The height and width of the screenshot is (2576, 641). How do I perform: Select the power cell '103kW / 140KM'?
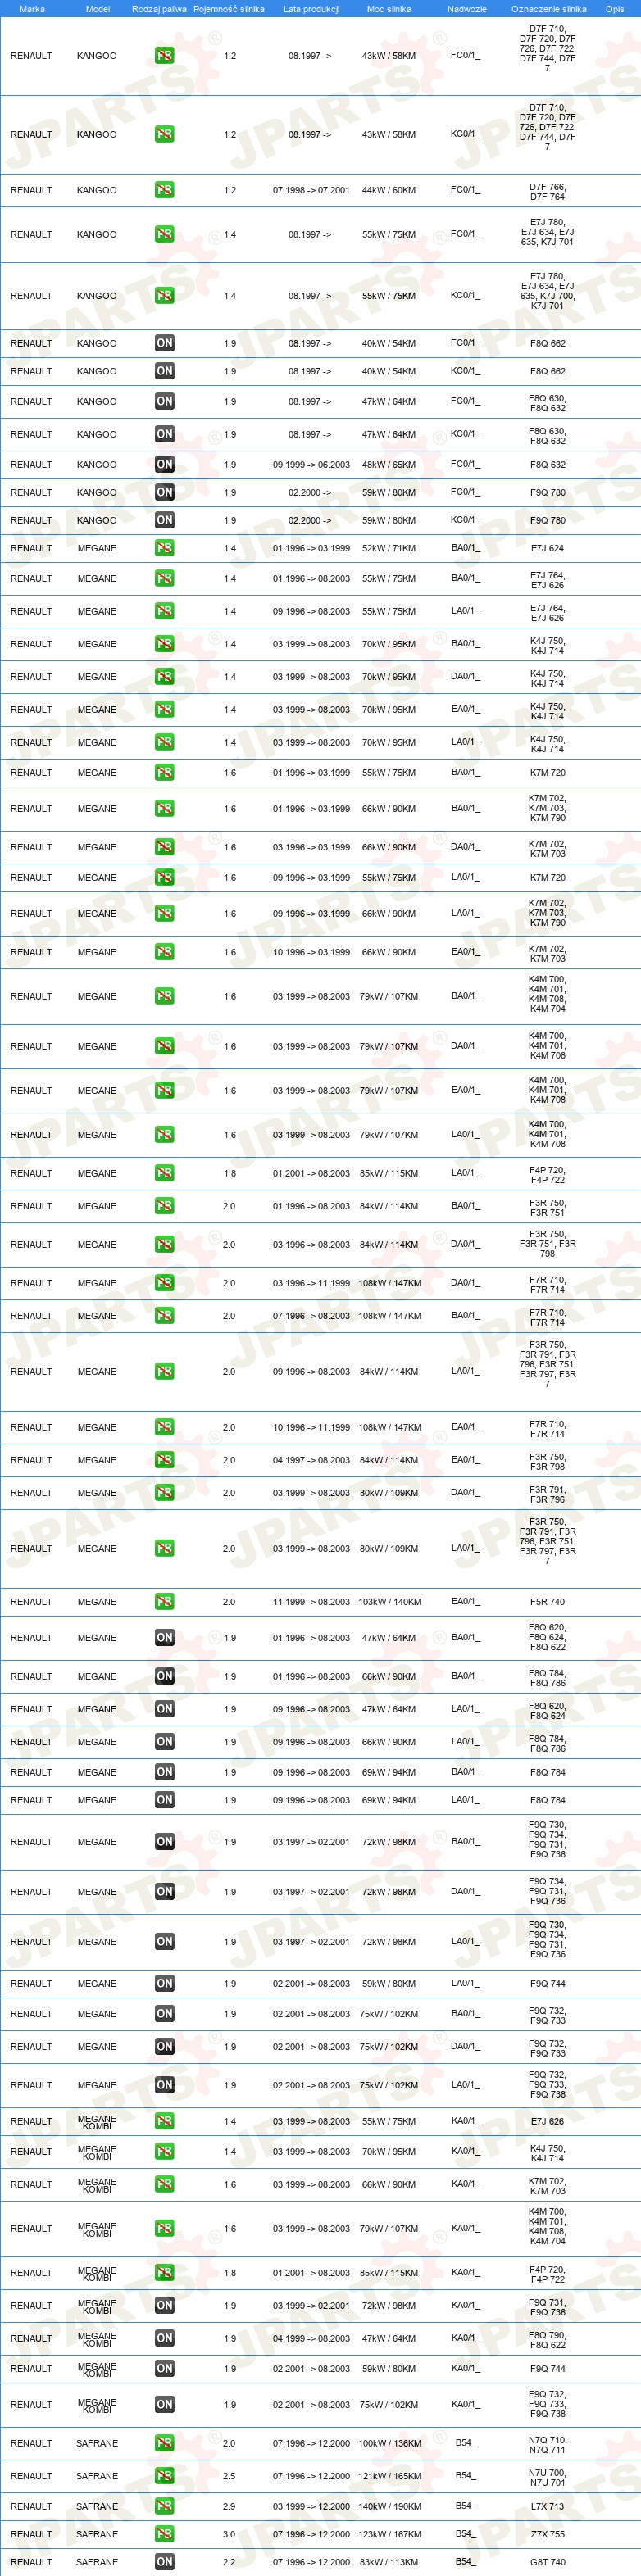(x=389, y=1602)
